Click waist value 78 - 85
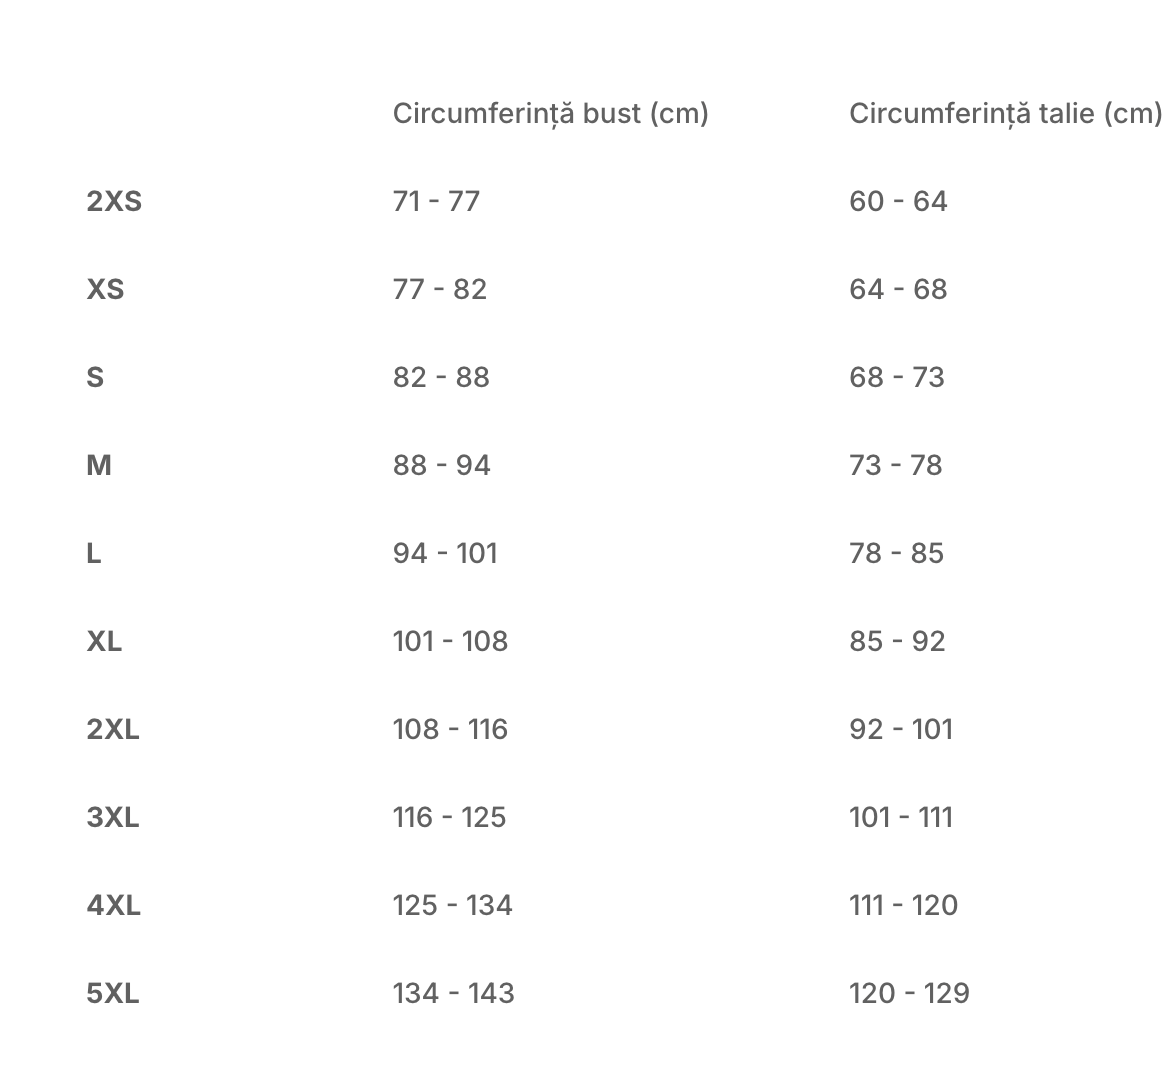The width and height of the screenshot is (1172, 1076). 896,554
